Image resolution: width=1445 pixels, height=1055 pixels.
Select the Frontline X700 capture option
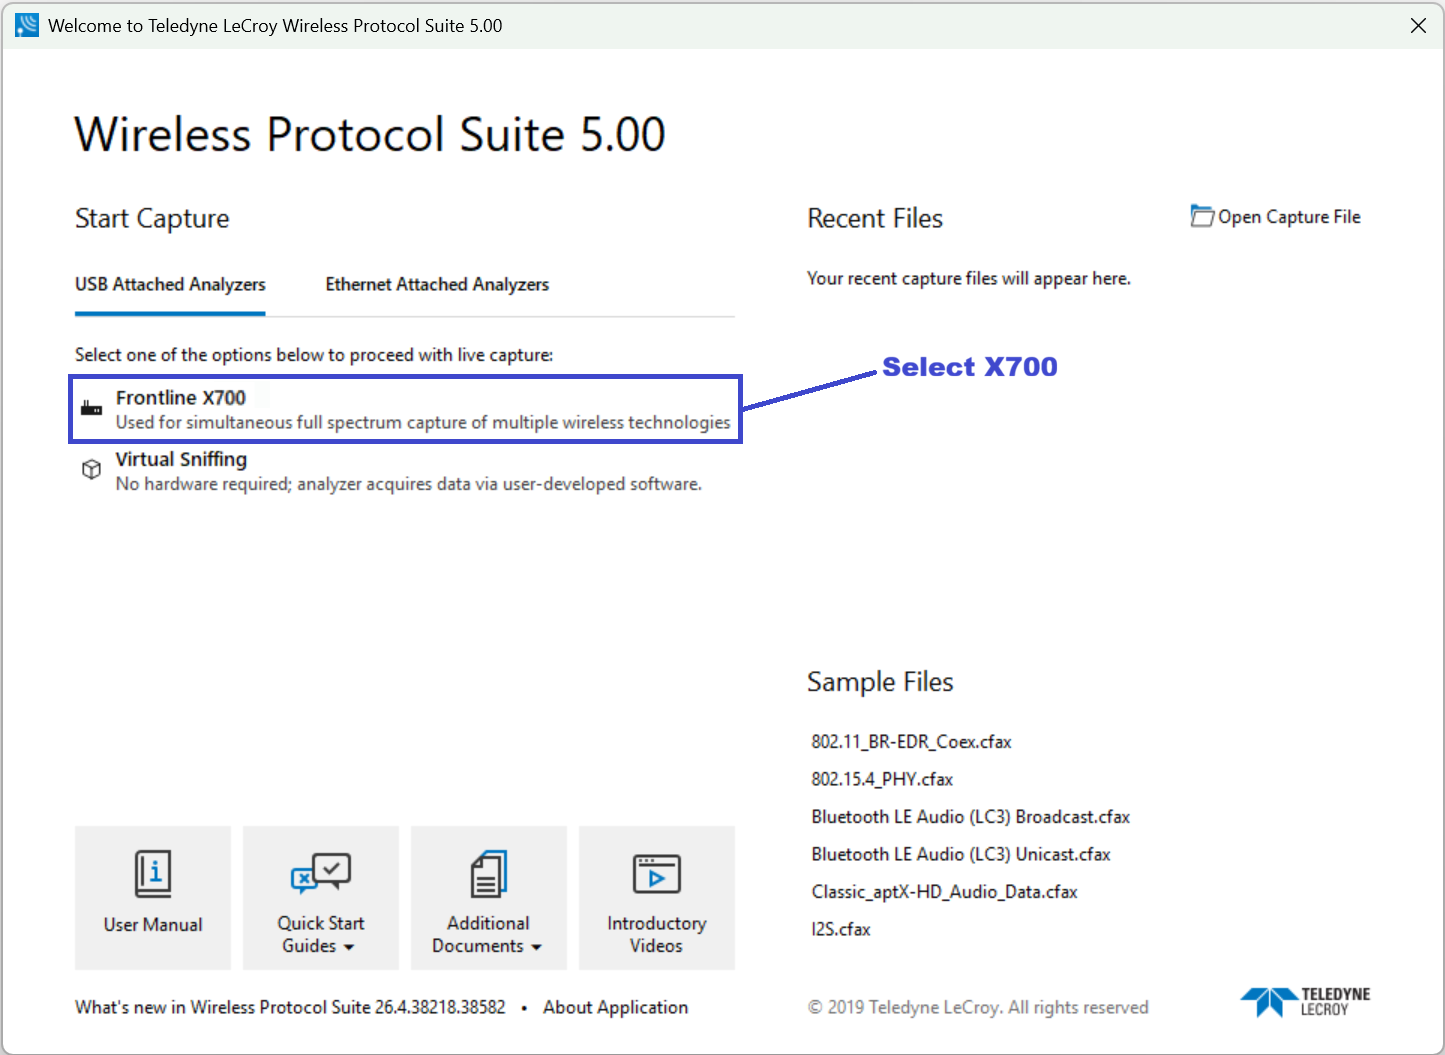(405, 409)
